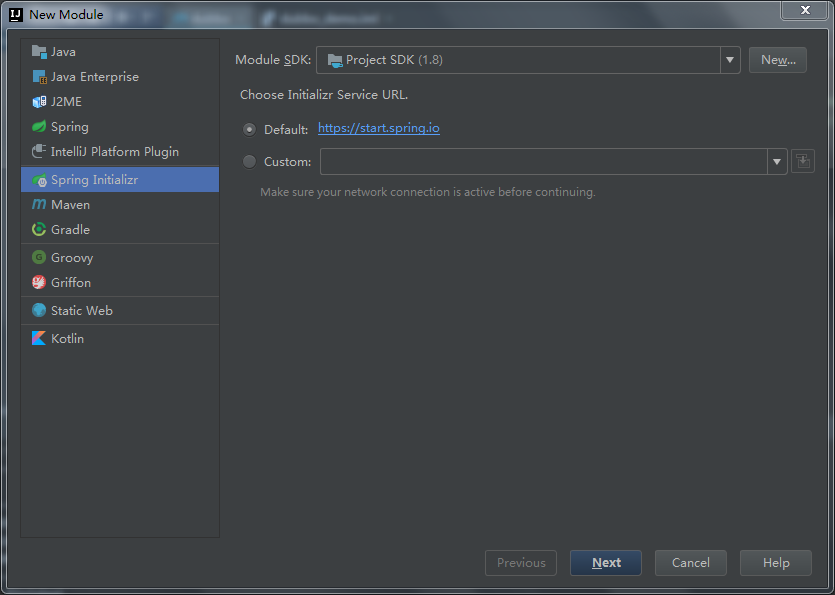Click the Choose Initializr Service URL text
The height and width of the screenshot is (595, 835).
(x=324, y=95)
